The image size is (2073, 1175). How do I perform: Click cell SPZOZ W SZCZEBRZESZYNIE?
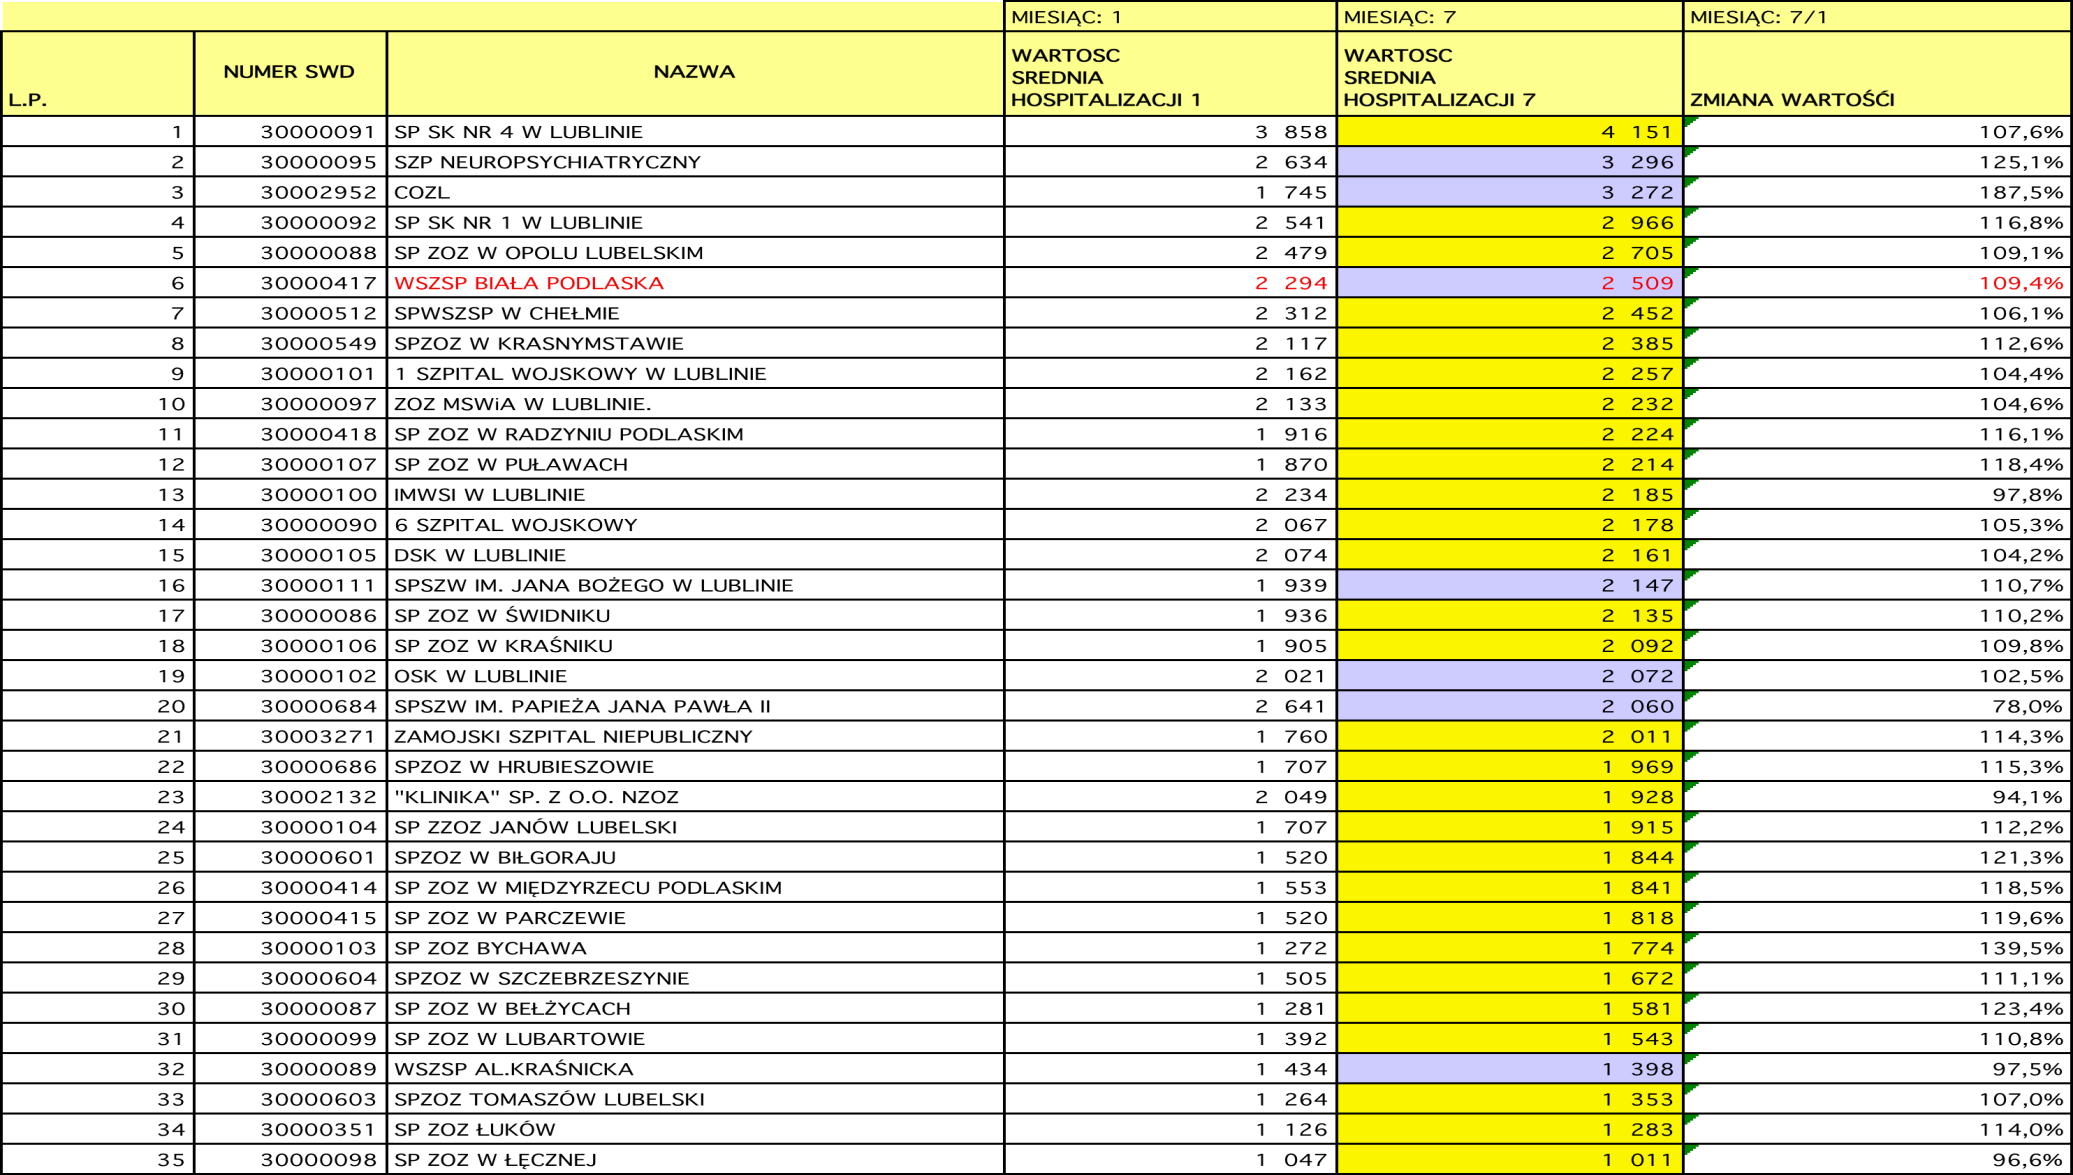tap(695, 978)
